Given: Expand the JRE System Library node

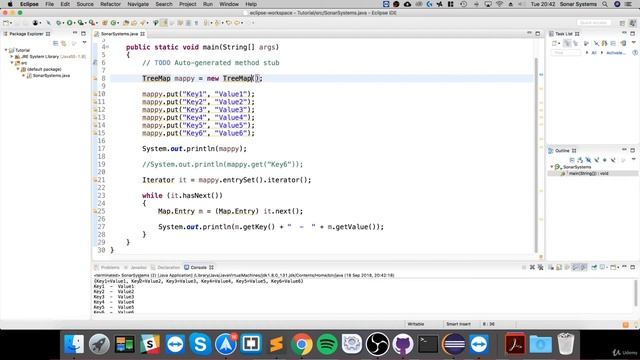Looking at the screenshot, I should point(12,56).
